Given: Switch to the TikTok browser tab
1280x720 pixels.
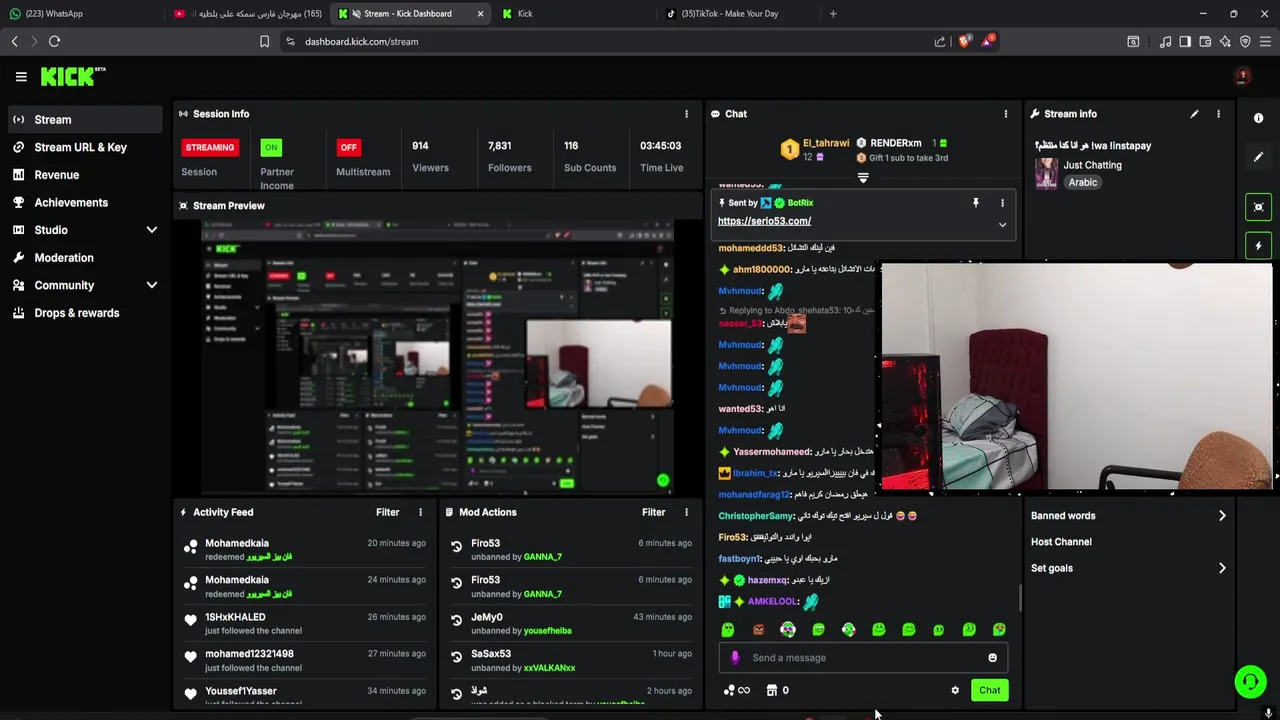Looking at the screenshot, I should (737, 14).
